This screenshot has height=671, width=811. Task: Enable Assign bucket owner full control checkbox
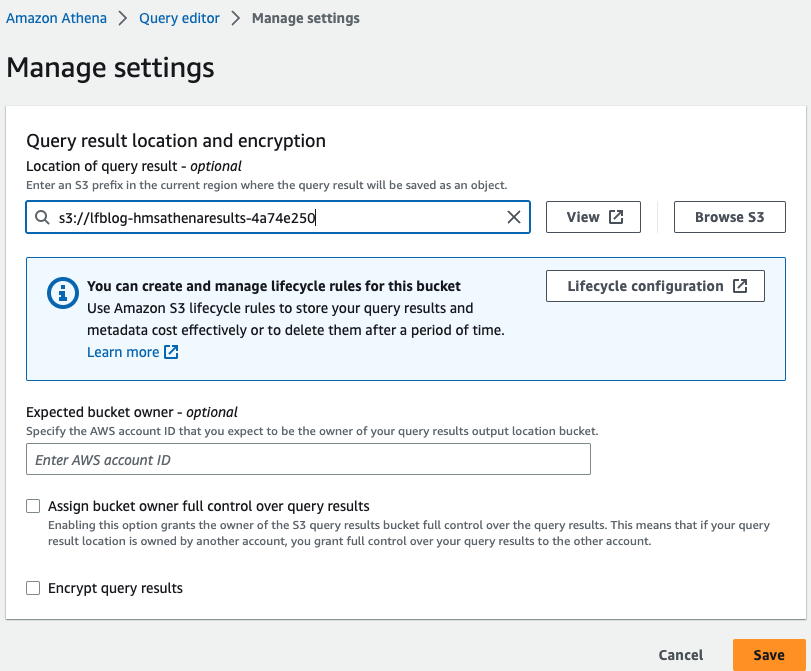[33, 506]
